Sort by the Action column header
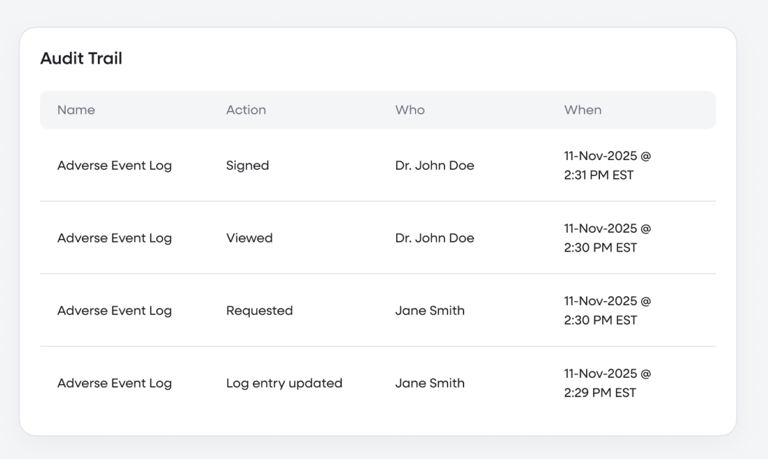This screenshot has height=459, width=768. 246,110
